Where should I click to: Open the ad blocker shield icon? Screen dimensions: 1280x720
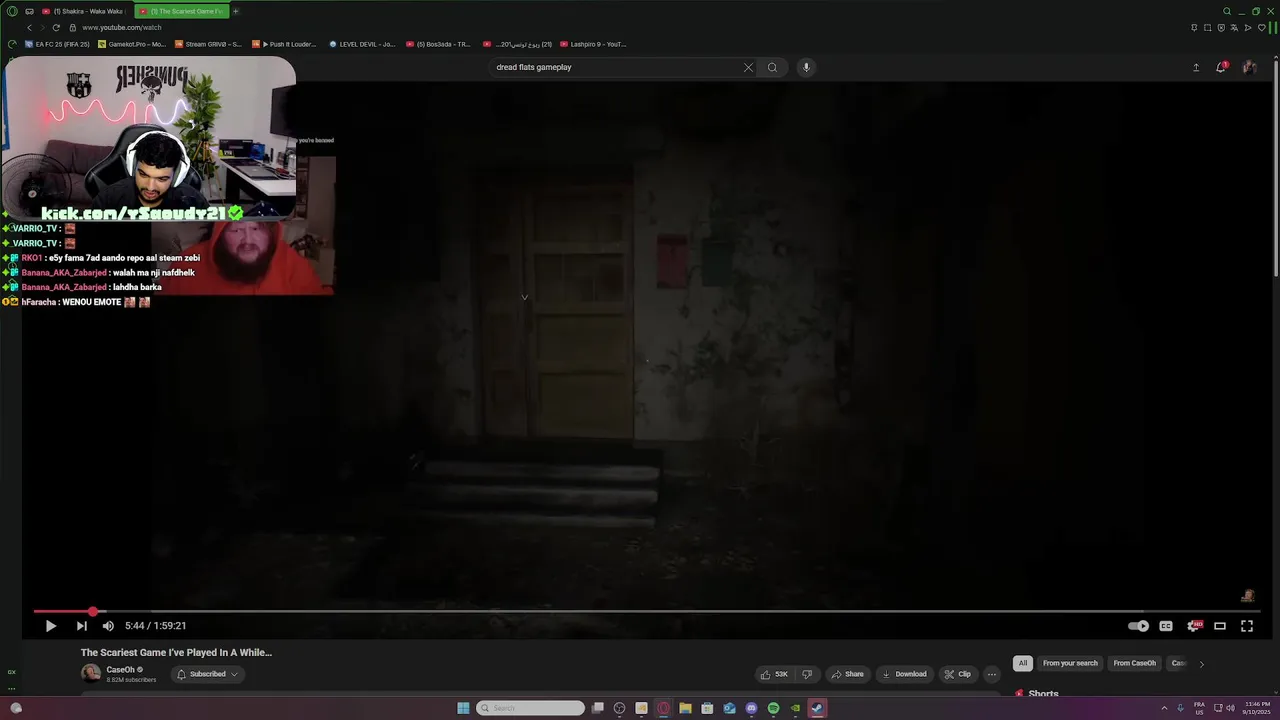click(1221, 27)
